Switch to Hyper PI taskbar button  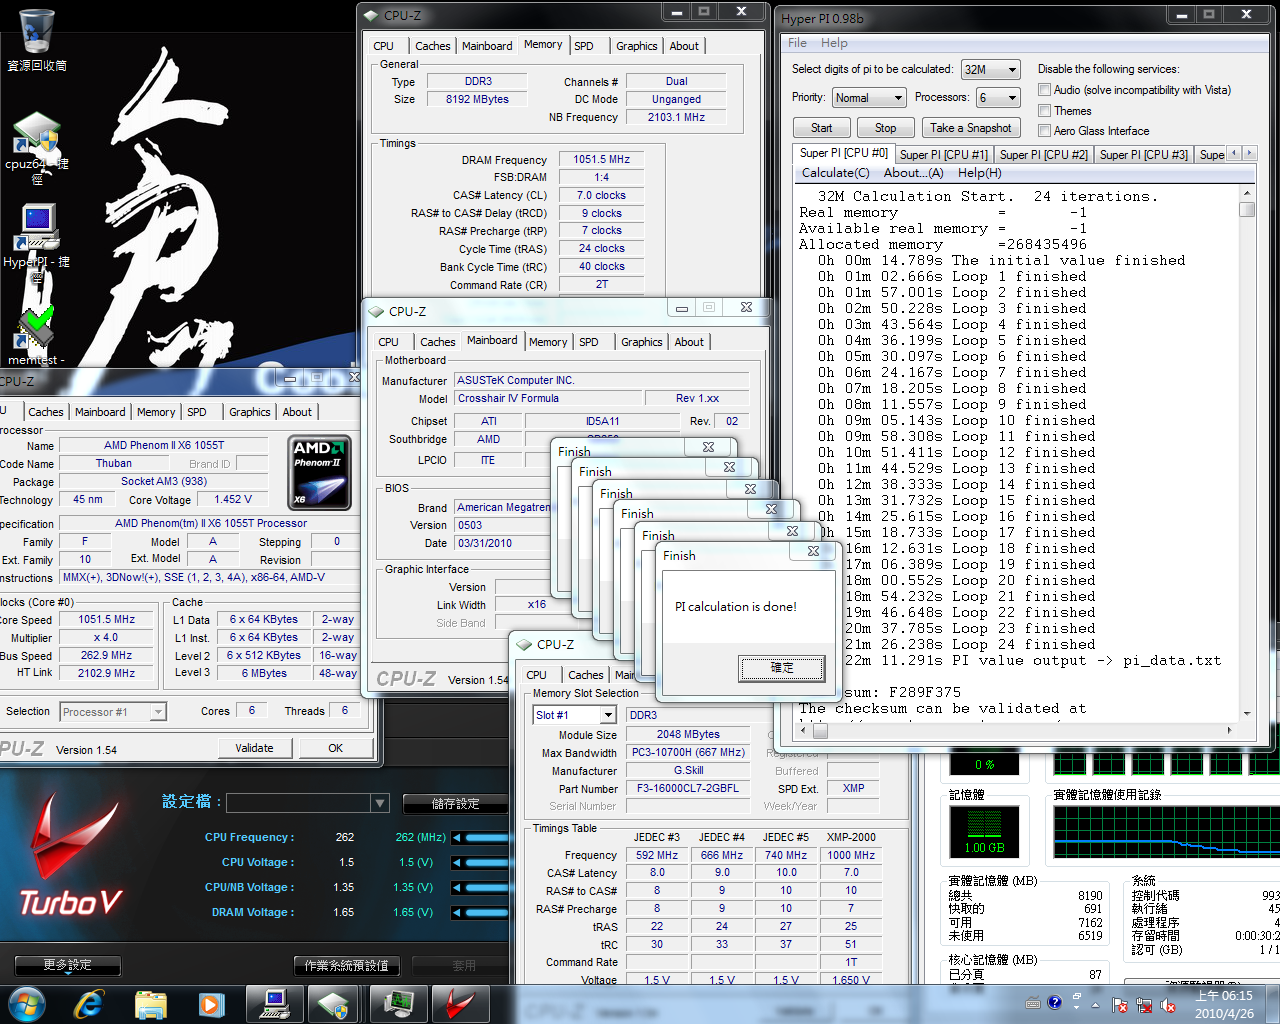tap(274, 1004)
